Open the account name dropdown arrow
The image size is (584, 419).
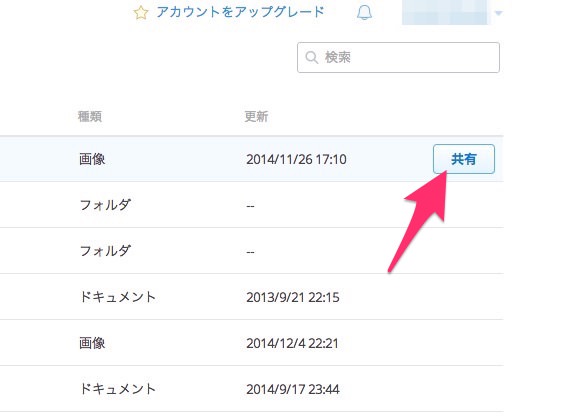pos(498,13)
